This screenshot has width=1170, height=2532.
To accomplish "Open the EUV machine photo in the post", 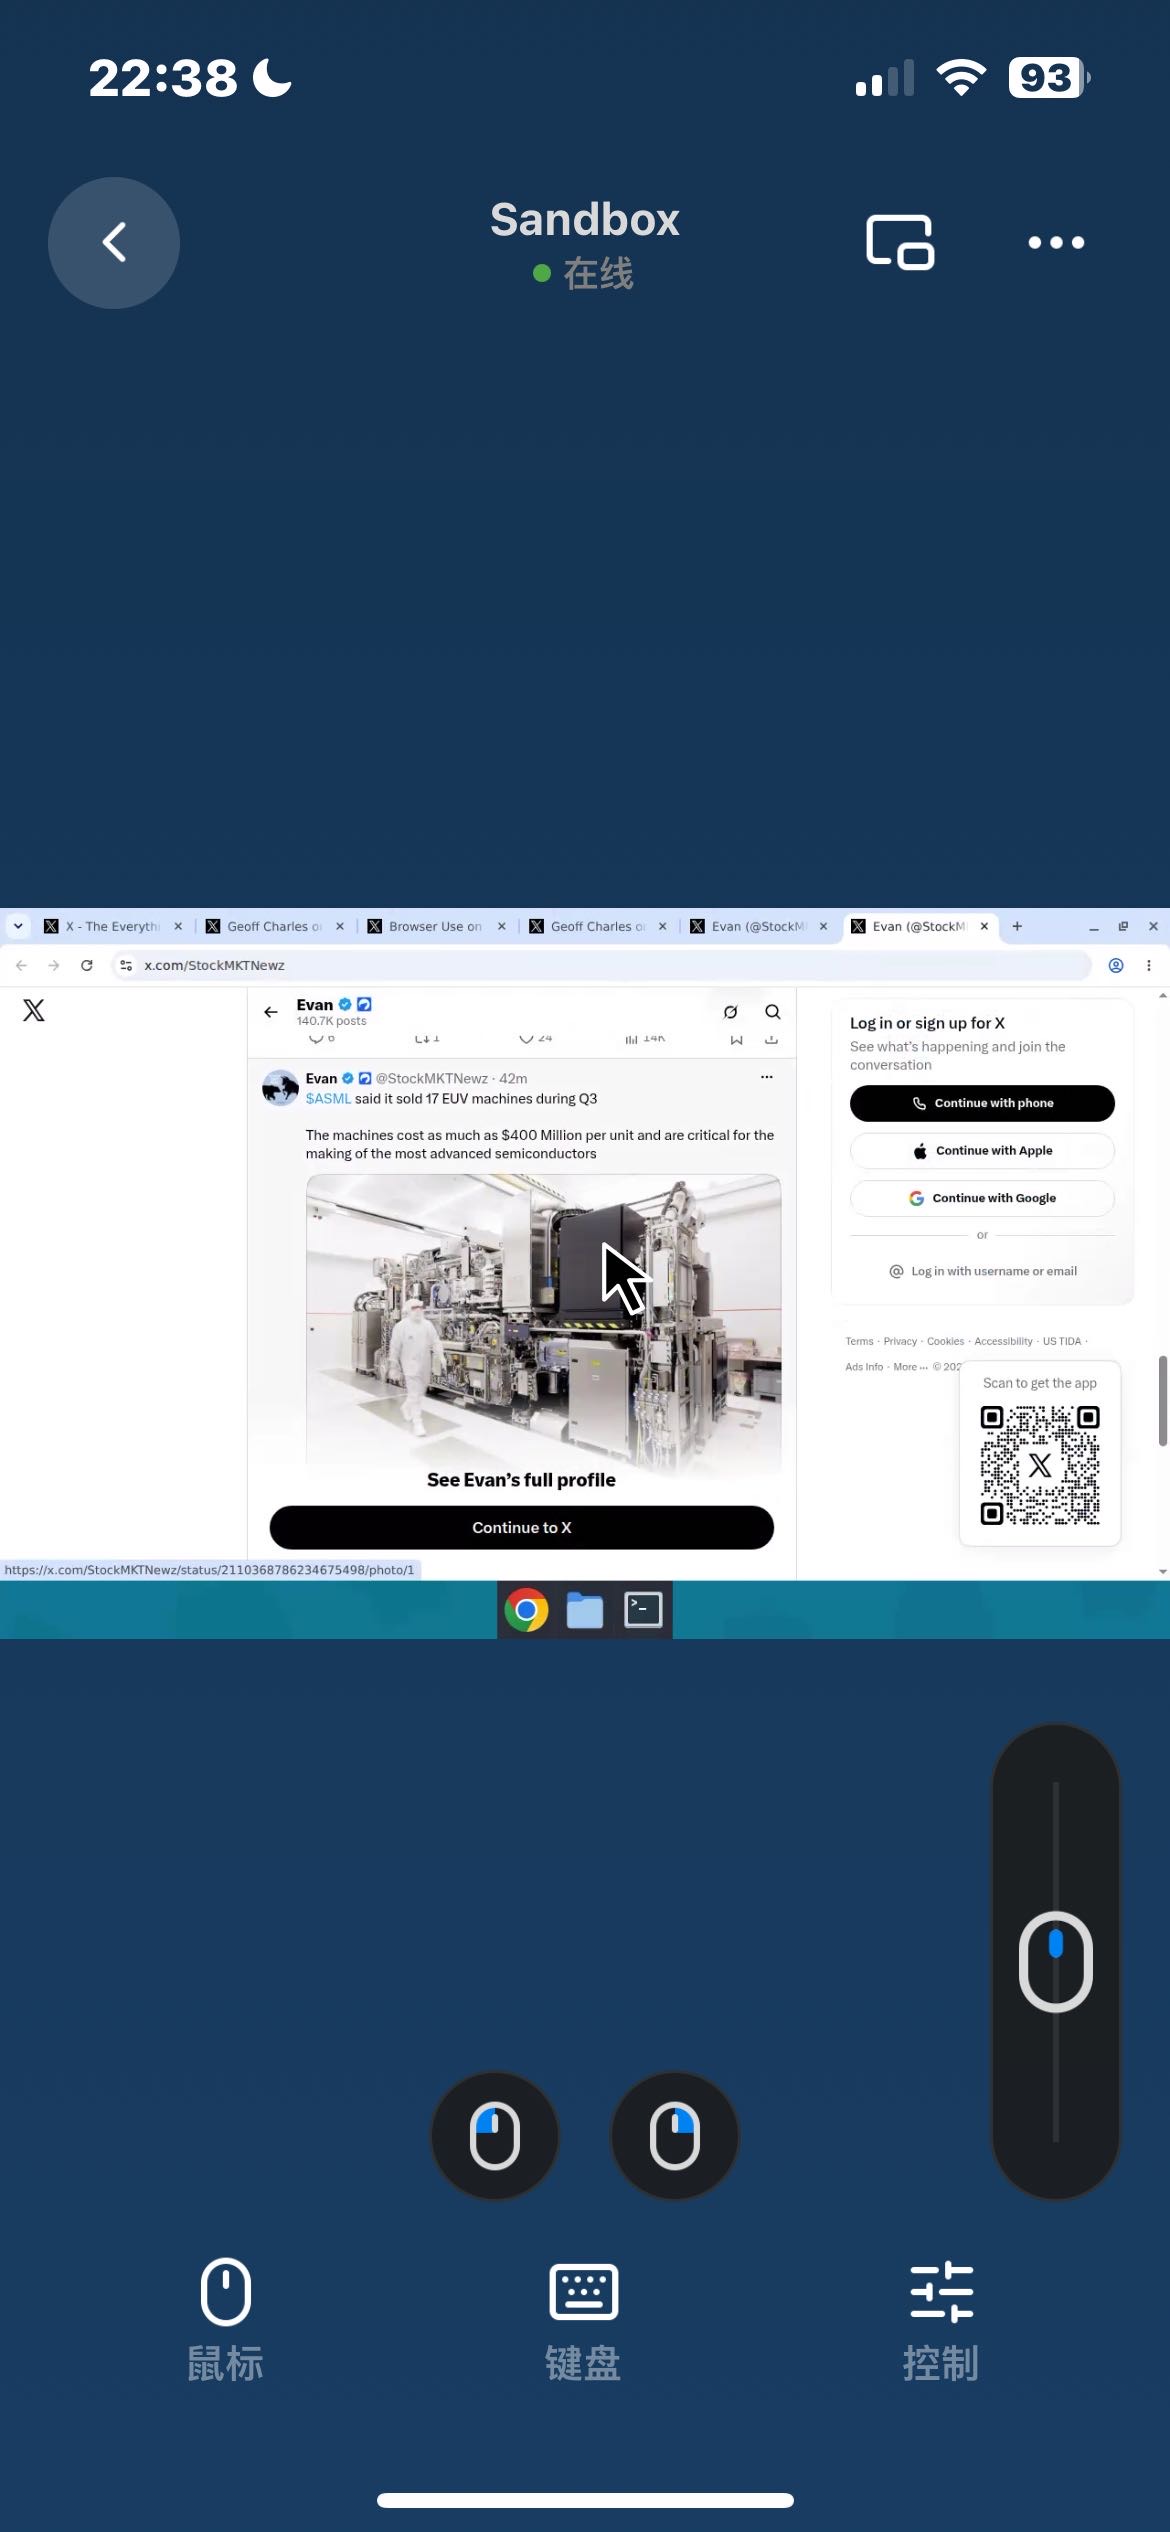I will pos(543,1324).
